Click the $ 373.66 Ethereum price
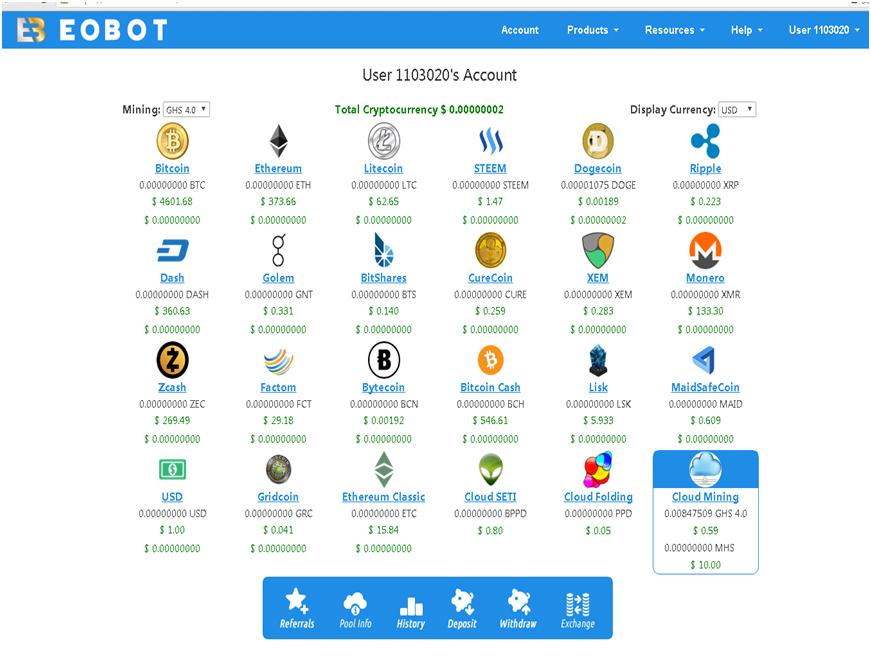 pos(278,202)
